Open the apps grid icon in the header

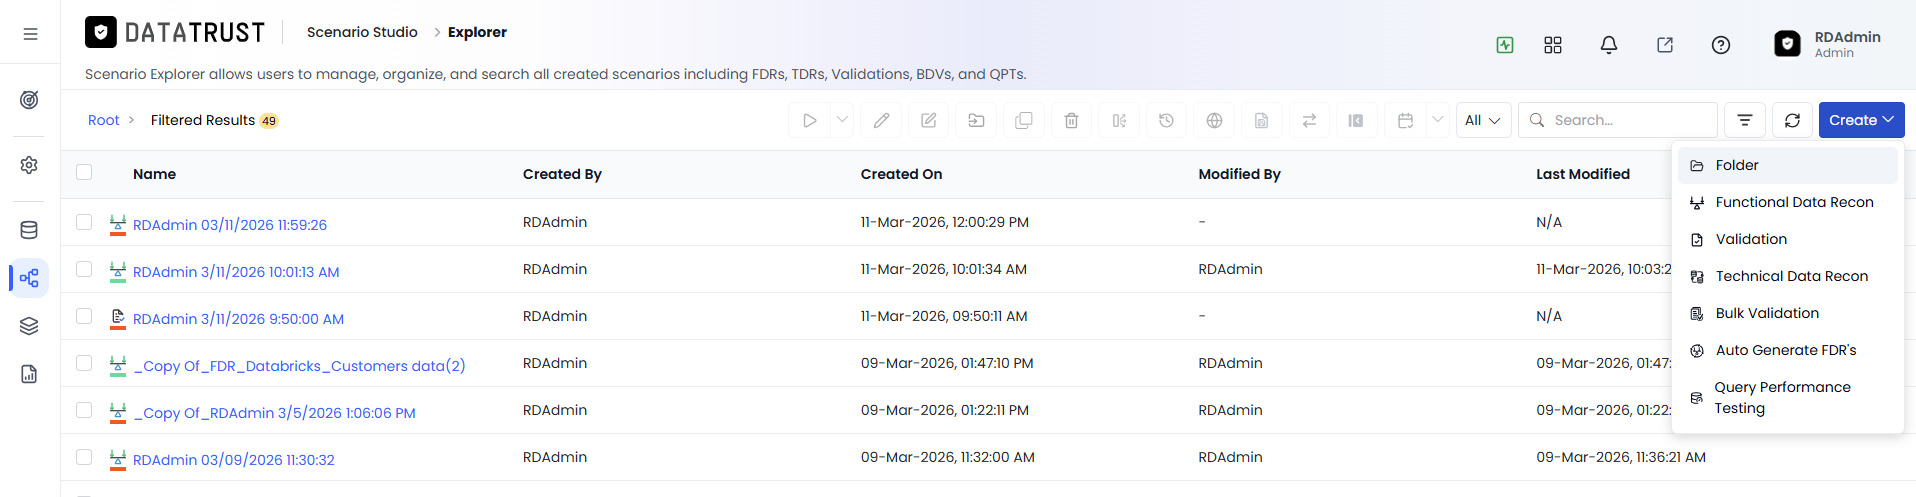pyautogui.click(x=1553, y=45)
